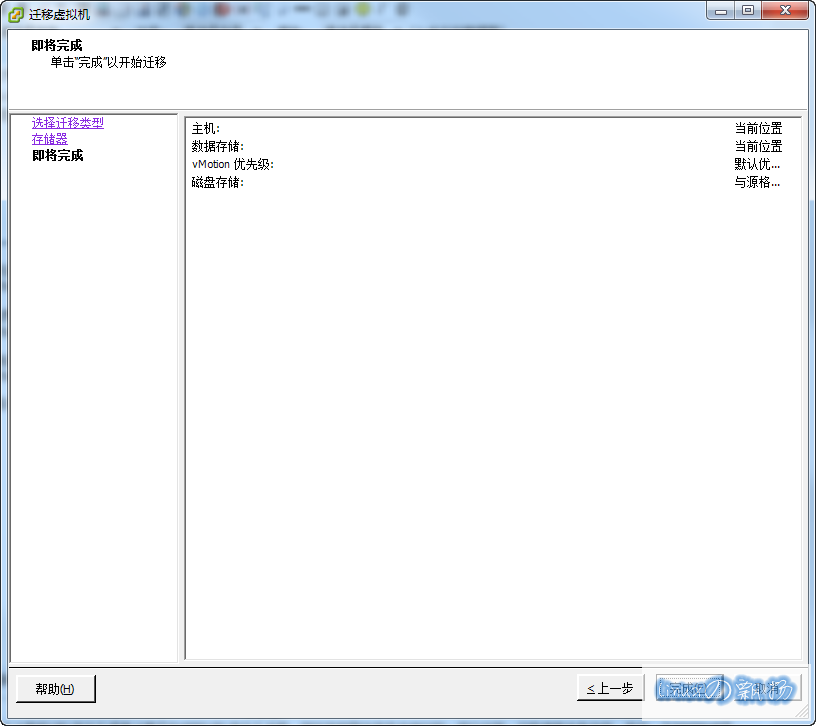Click 完成 to start migration
Image resolution: width=816 pixels, height=726 pixels.
[x=687, y=688]
